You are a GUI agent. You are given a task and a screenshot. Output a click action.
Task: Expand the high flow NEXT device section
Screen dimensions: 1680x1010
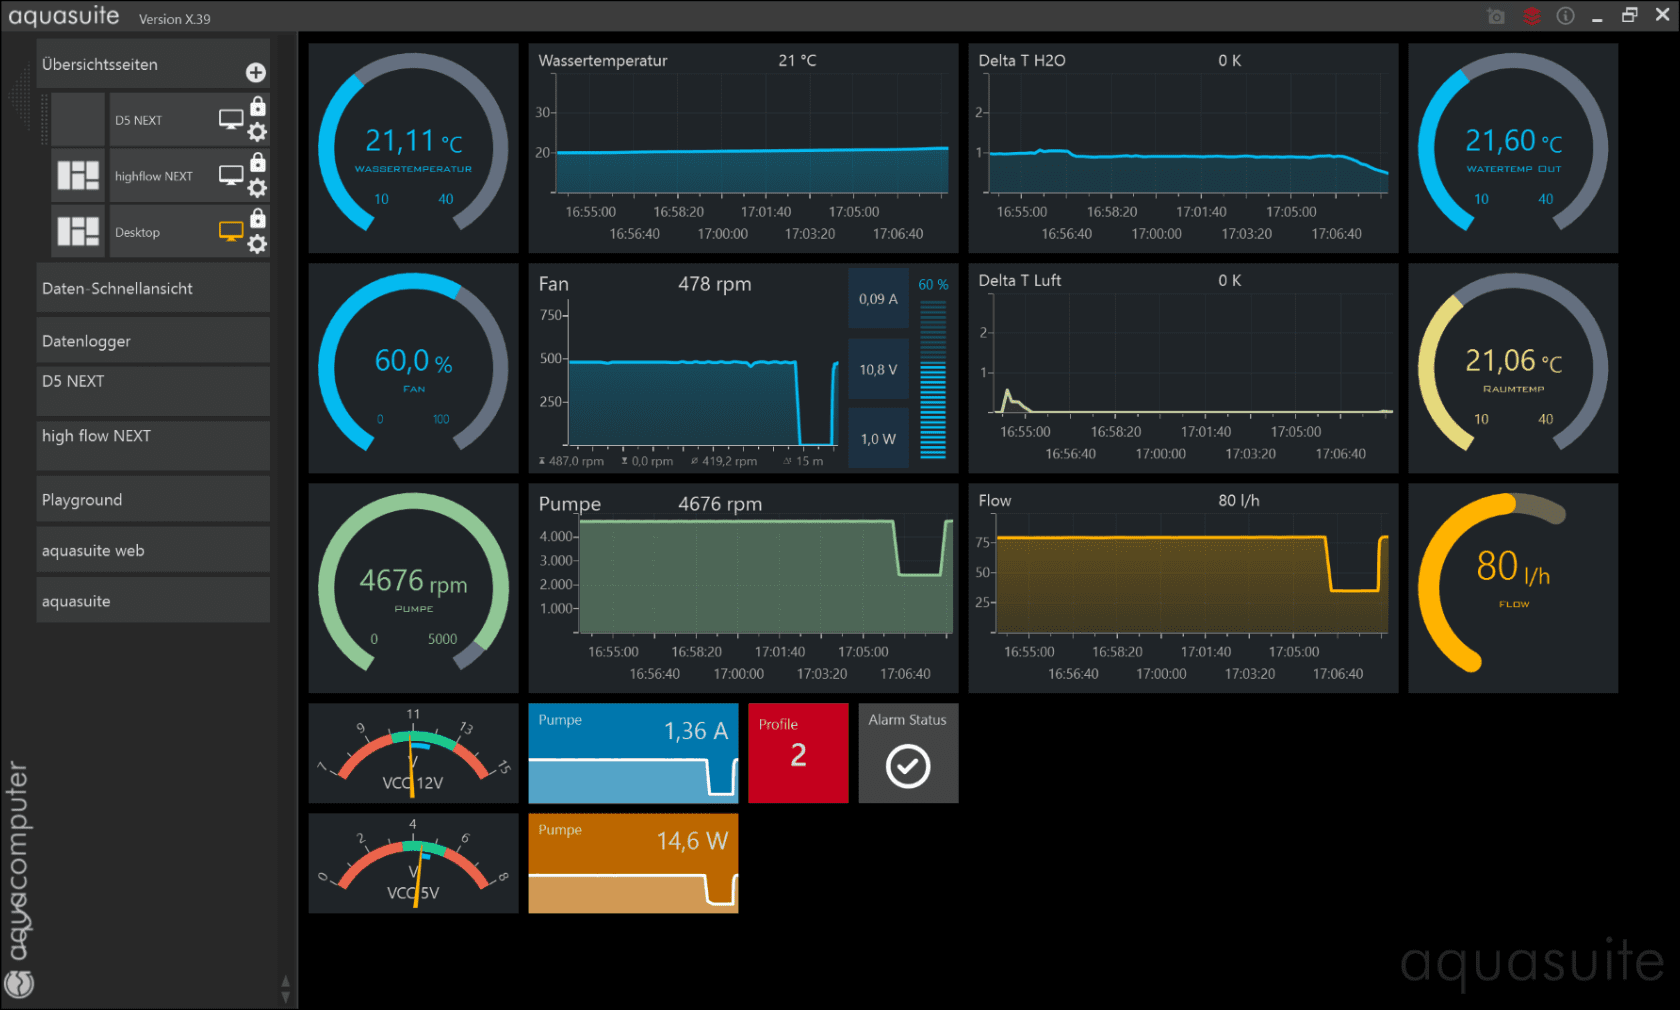point(153,446)
